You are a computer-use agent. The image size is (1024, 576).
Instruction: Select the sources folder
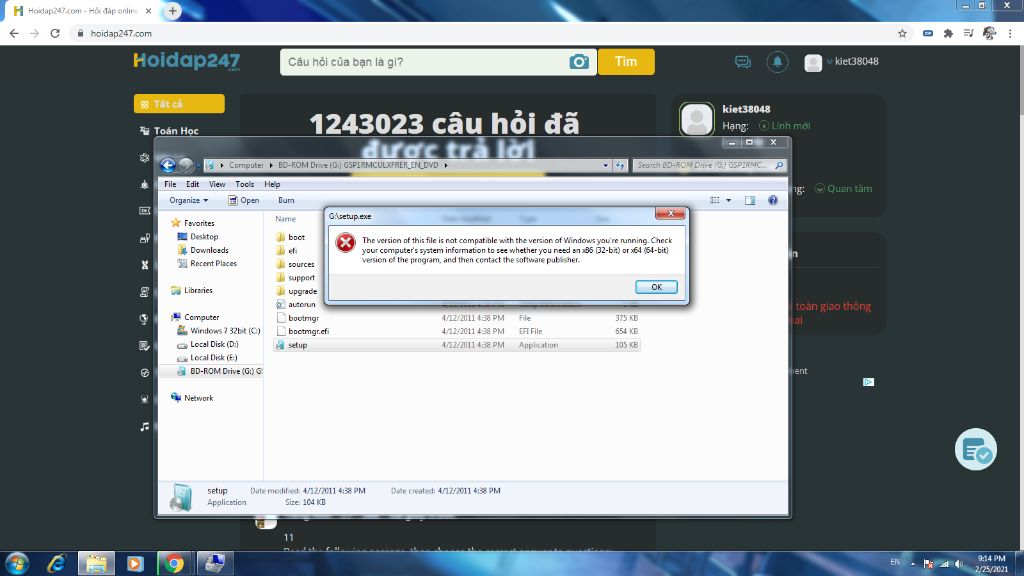click(x=301, y=264)
